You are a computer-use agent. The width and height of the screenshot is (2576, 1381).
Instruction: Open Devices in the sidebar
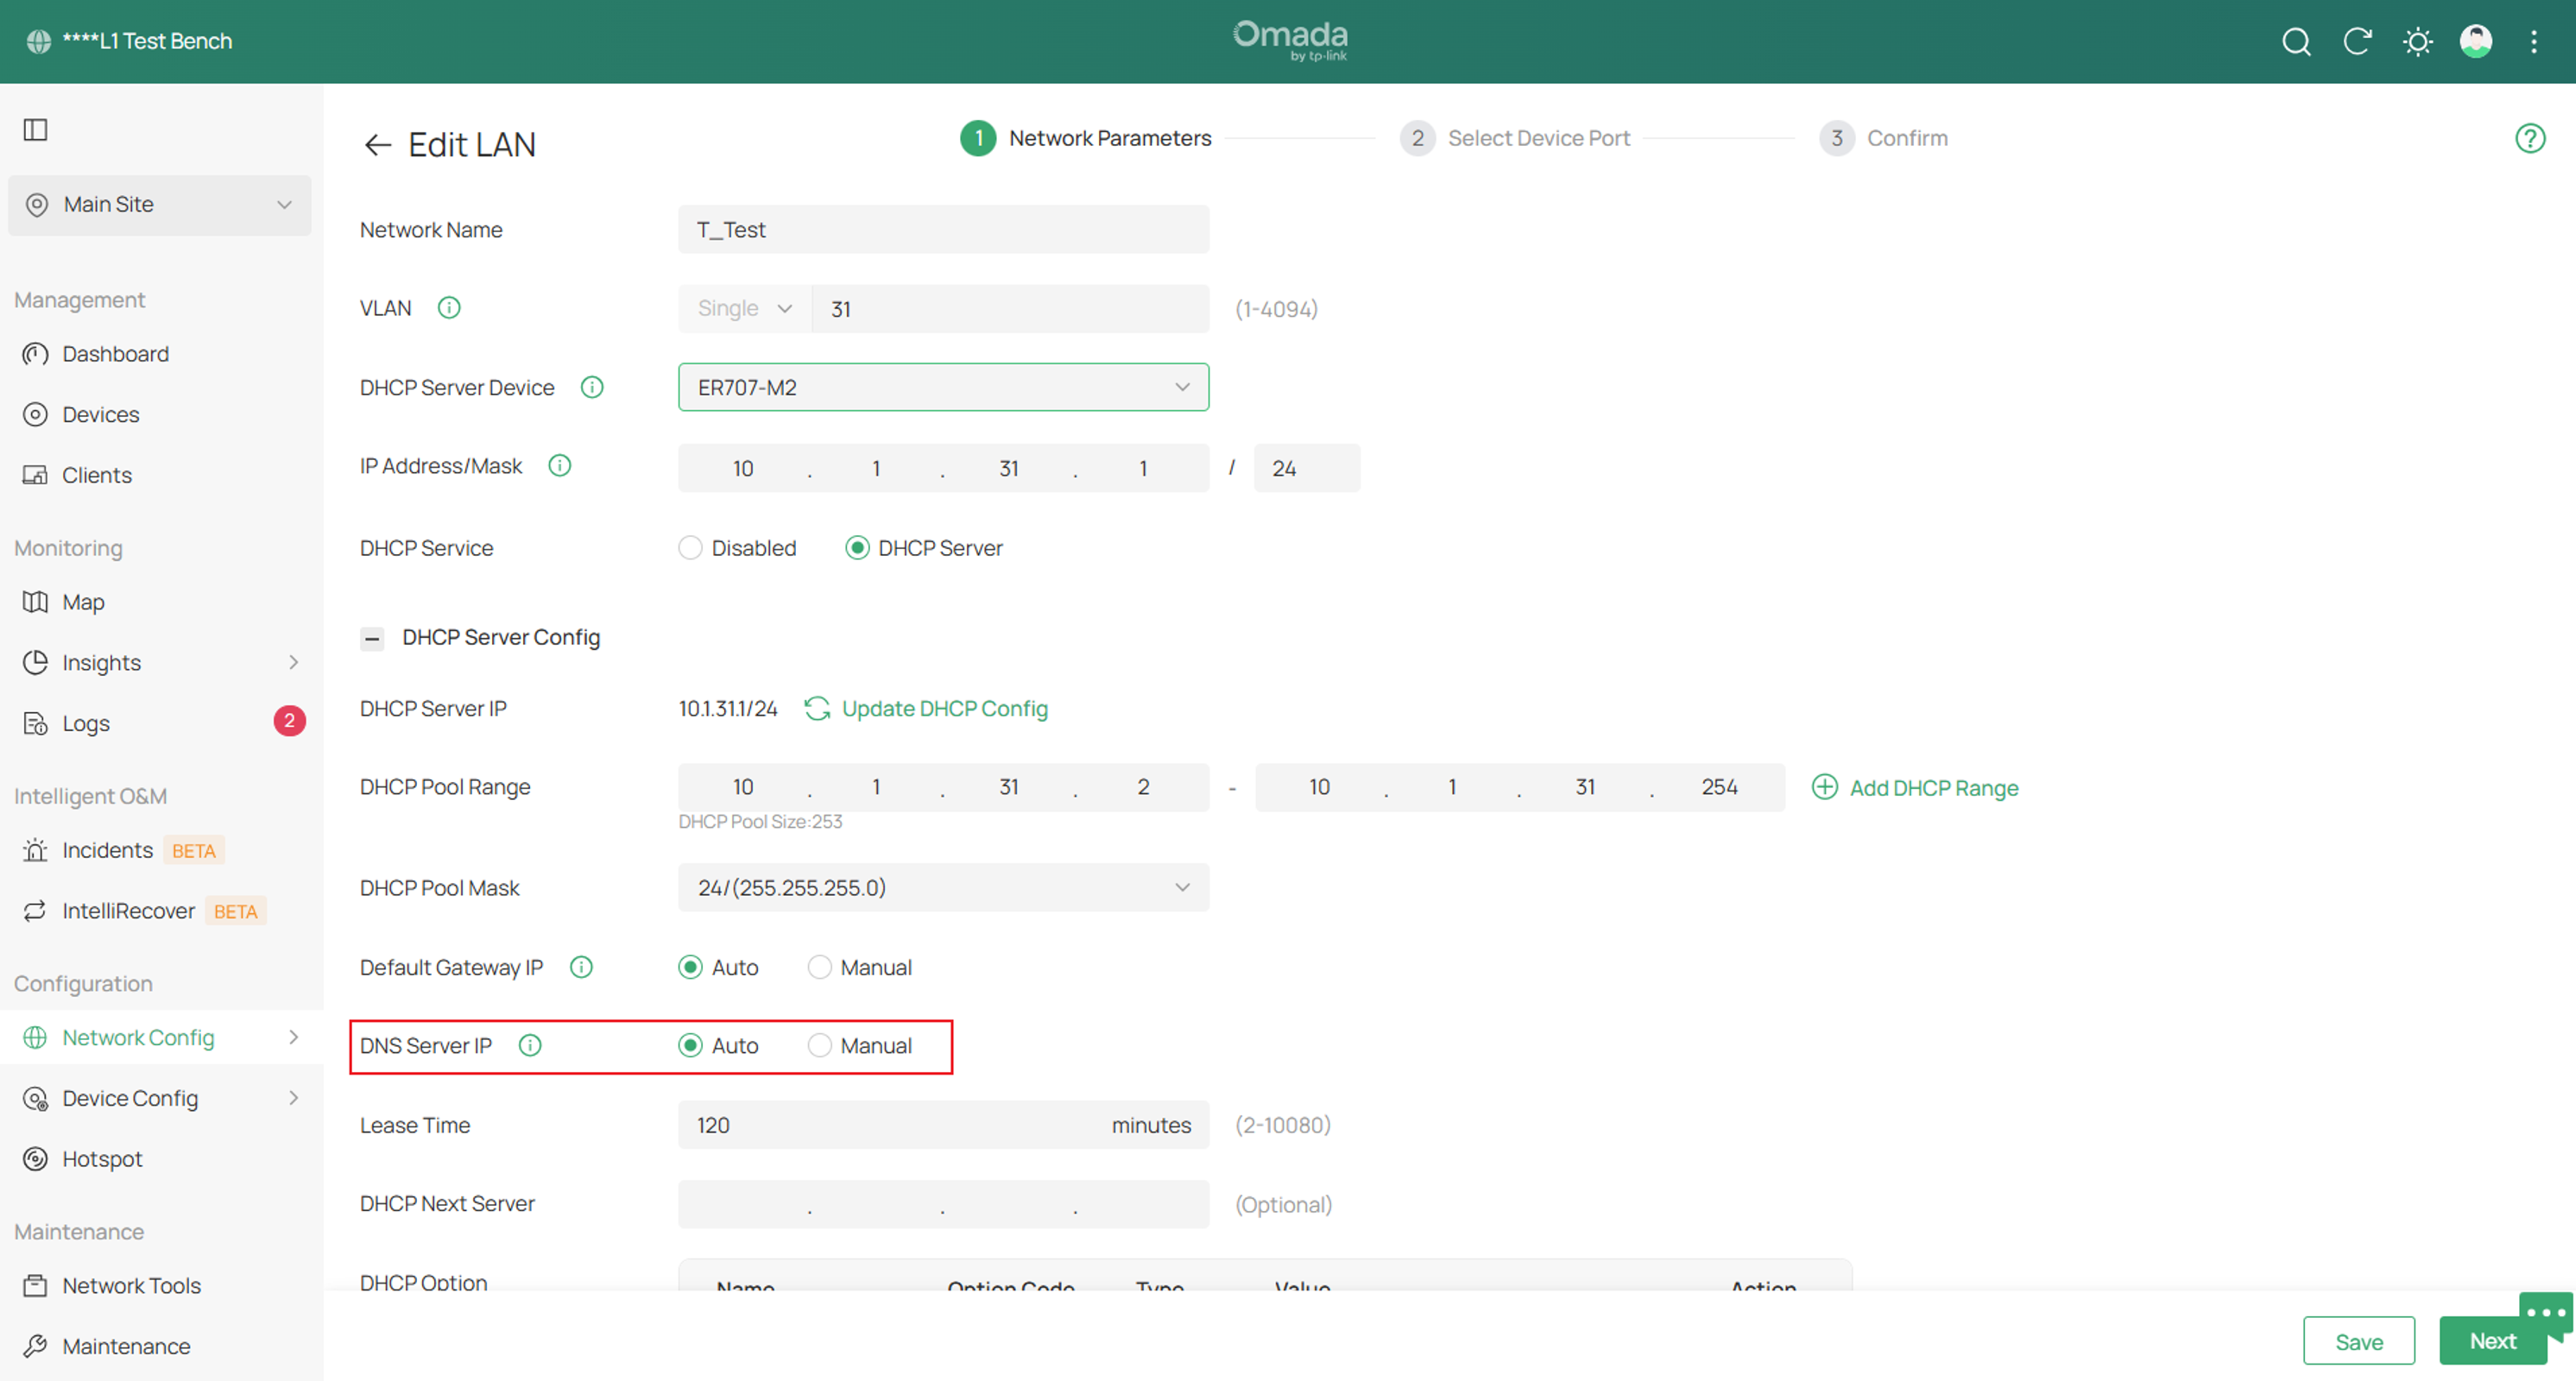pyautogui.click(x=100, y=414)
